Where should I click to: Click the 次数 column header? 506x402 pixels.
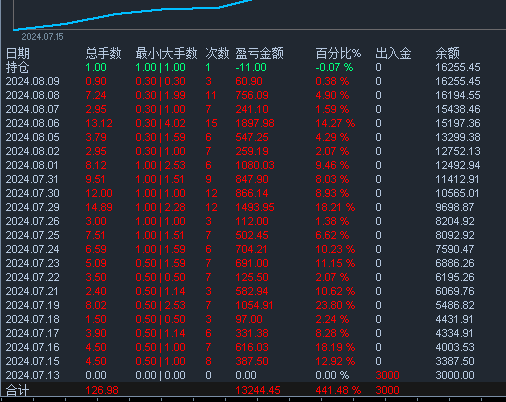(x=217, y=53)
